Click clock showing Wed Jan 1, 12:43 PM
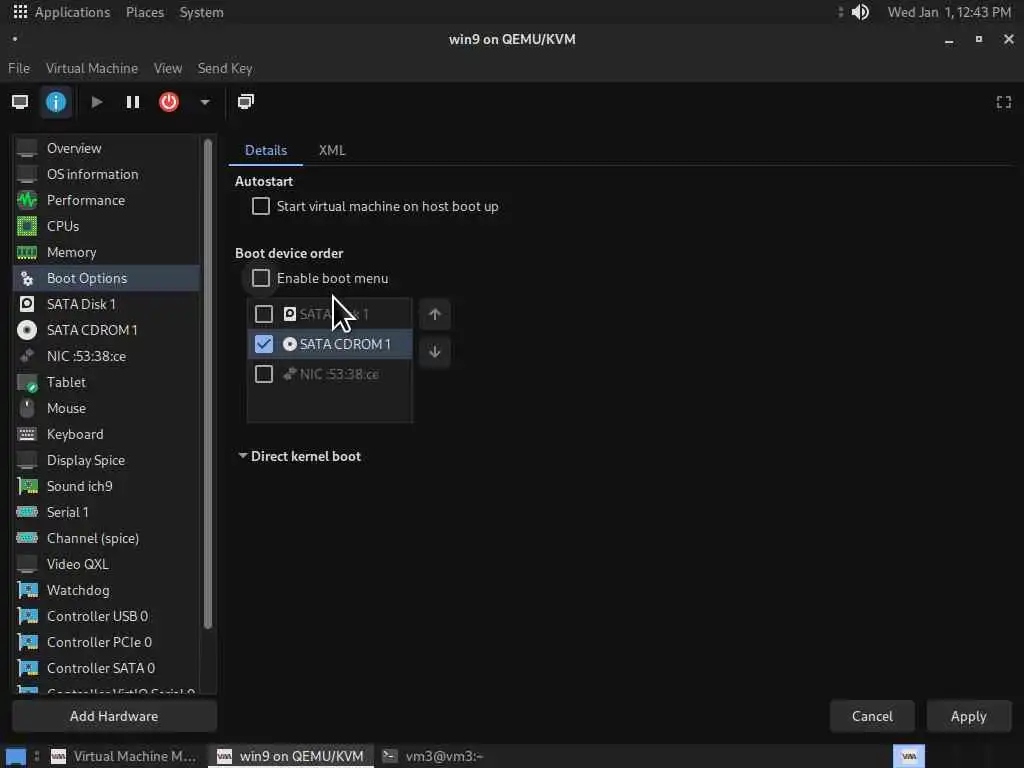Image resolution: width=1024 pixels, height=768 pixels. tap(949, 12)
